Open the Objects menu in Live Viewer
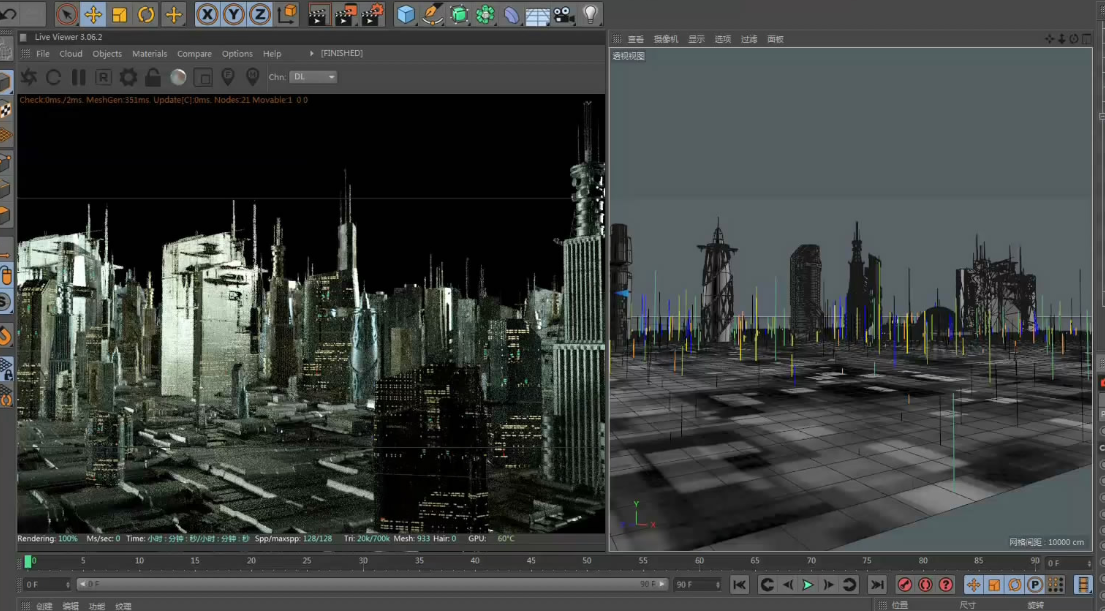This screenshot has height=611, width=1105. coord(107,54)
